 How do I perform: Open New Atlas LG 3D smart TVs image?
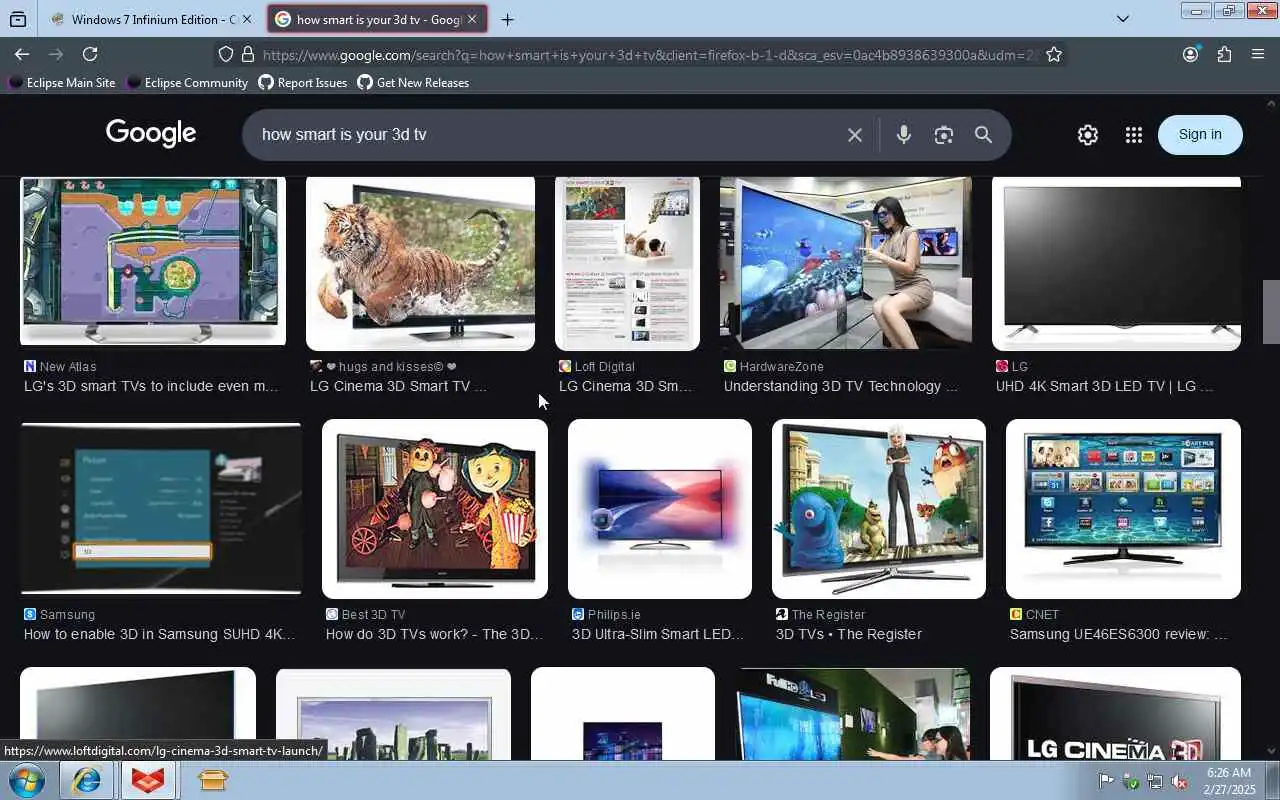click(153, 262)
